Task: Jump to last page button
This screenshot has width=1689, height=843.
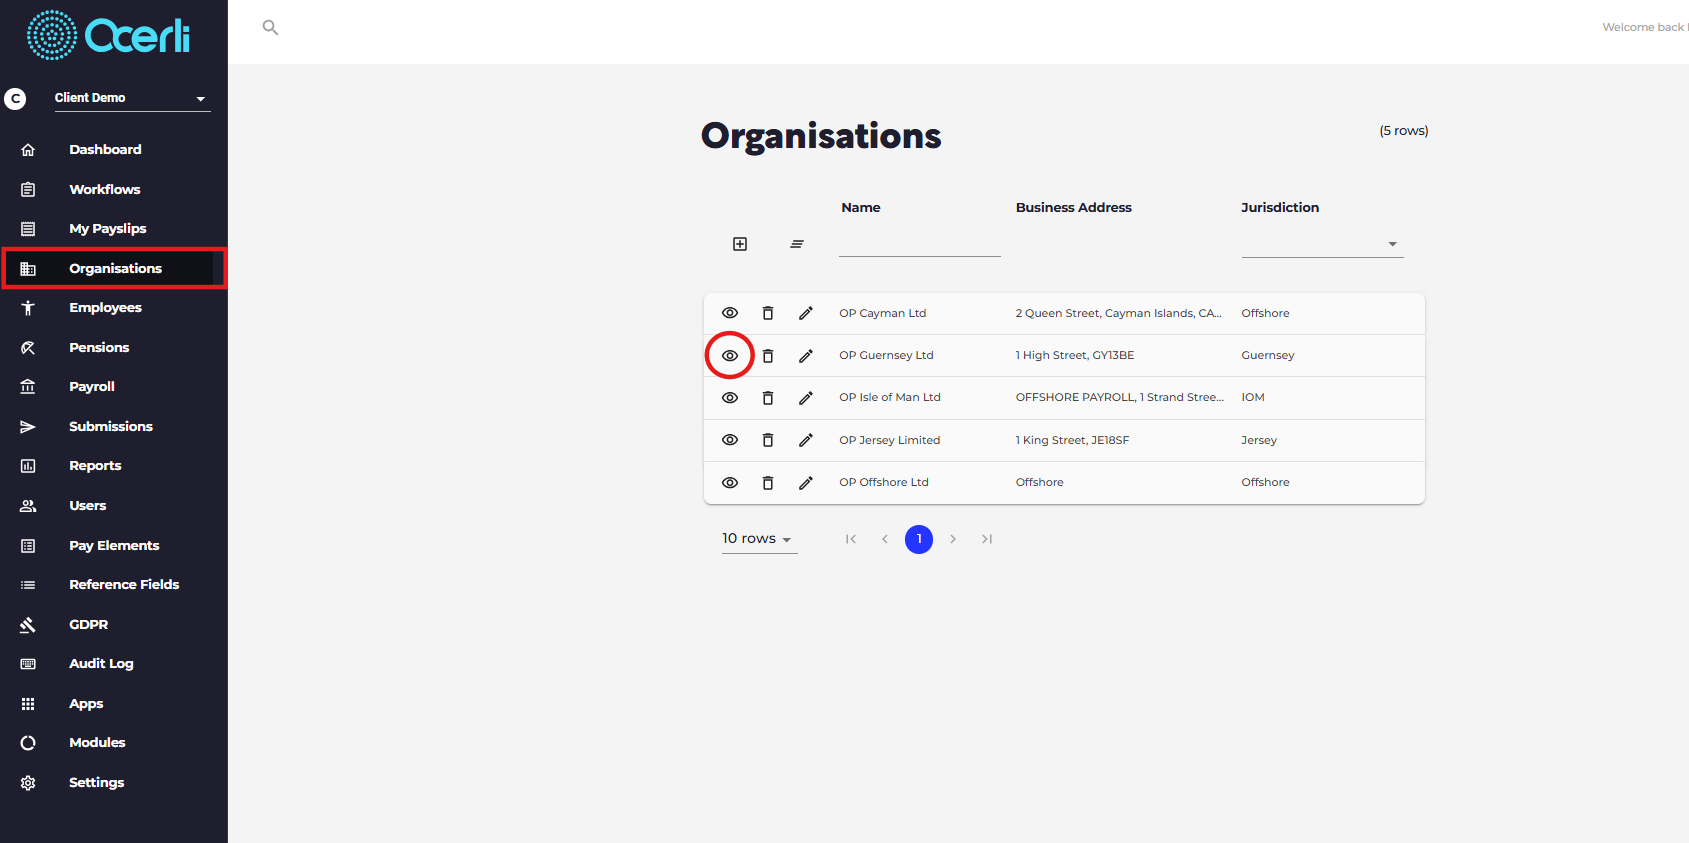Action: 987,539
